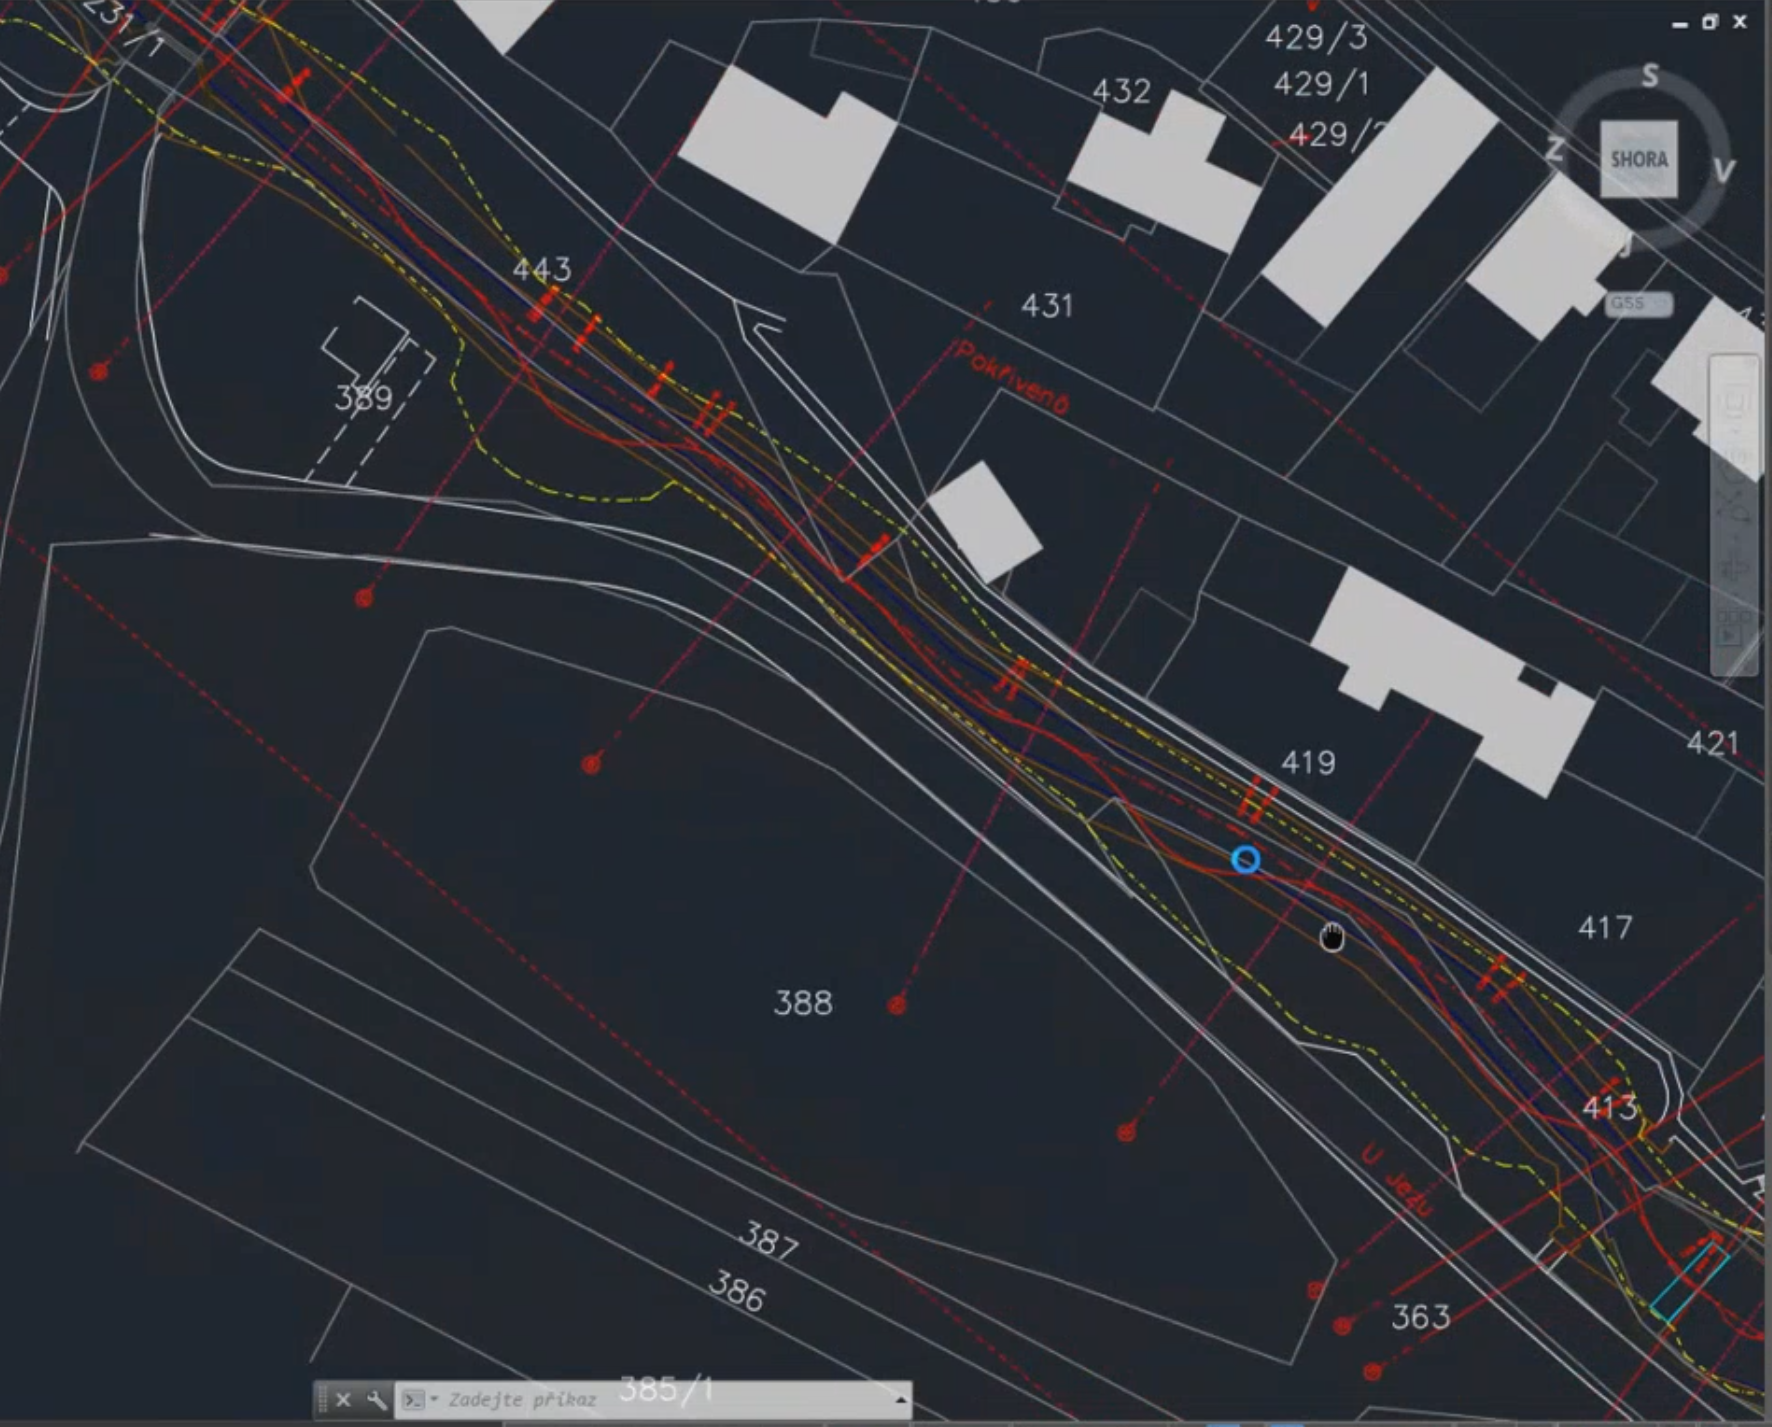Click the S compass direction on ViewCube
Viewport: 1772px width, 1427px height.
coord(1650,76)
